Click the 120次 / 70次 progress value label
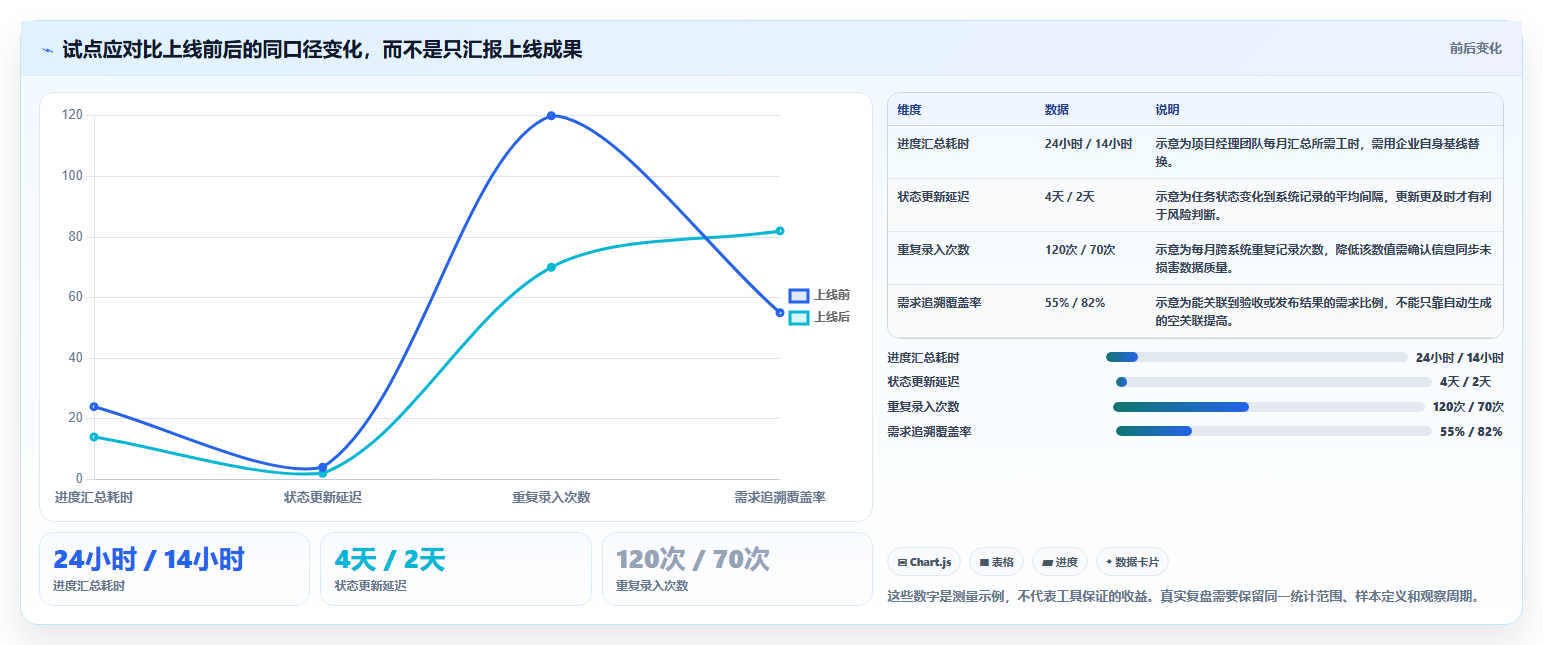 [x=1468, y=407]
